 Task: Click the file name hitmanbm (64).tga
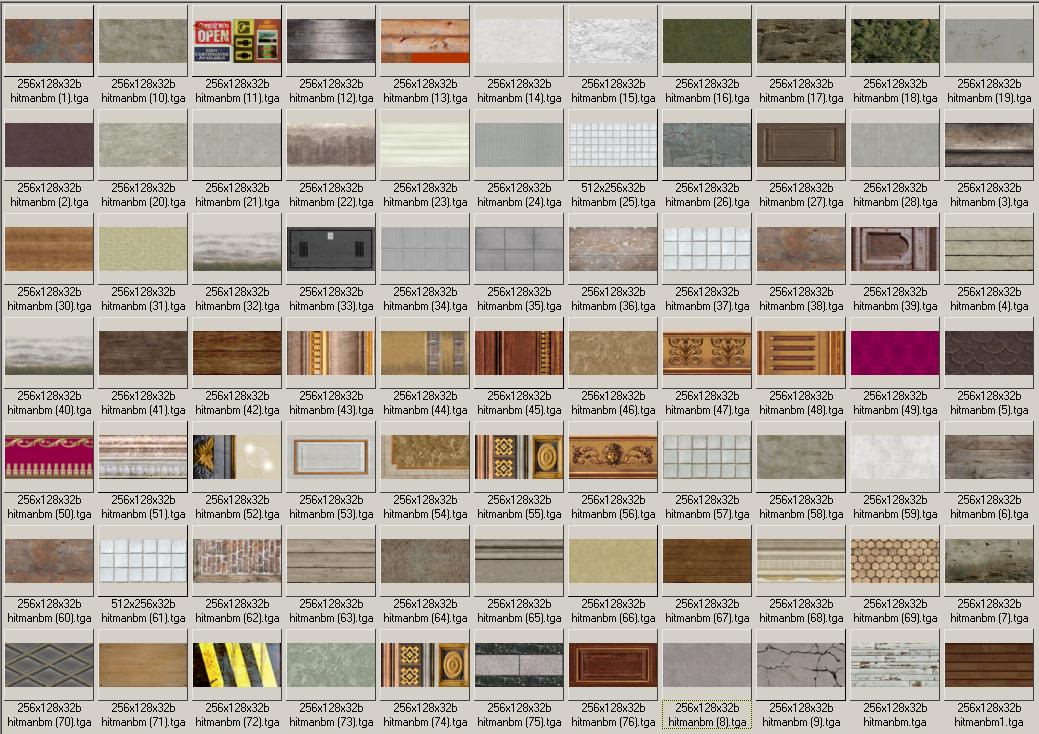pyautogui.click(x=425, y=618)
